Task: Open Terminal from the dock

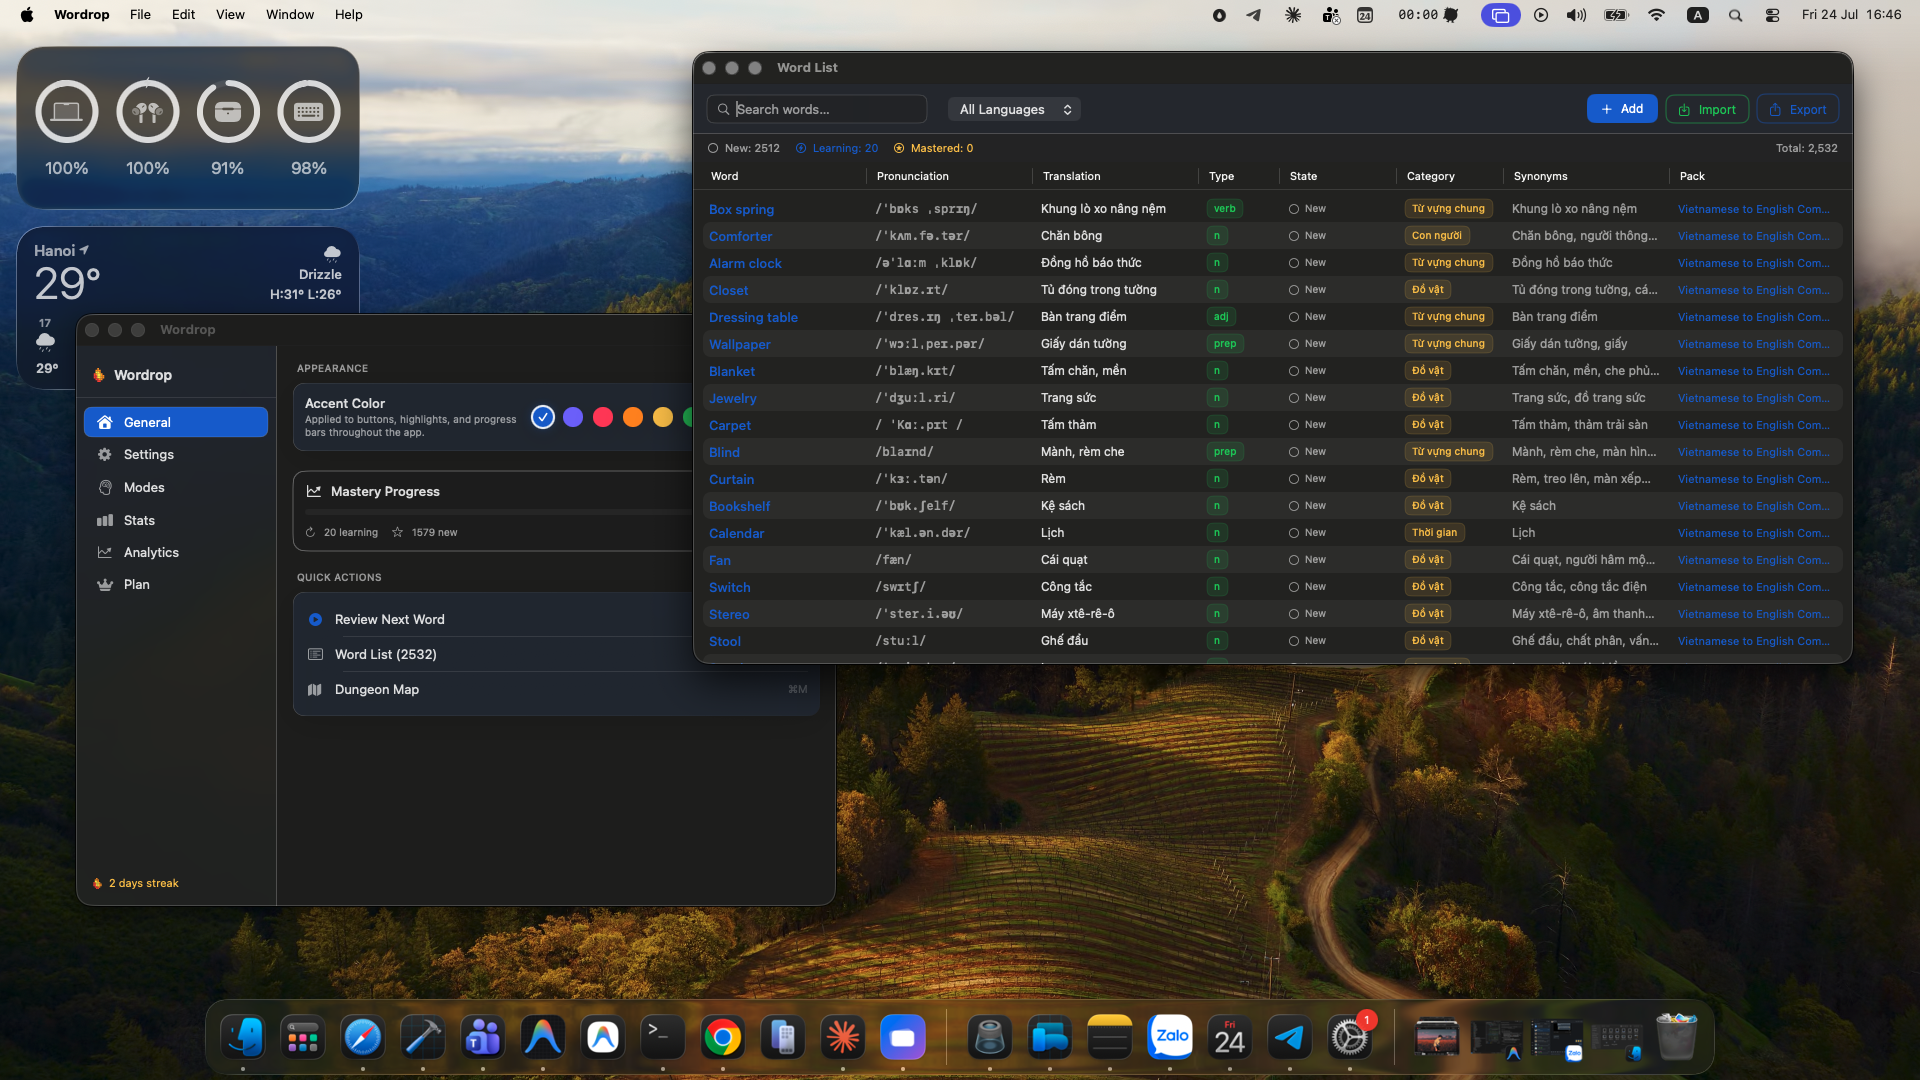Action: point(663,1037)
